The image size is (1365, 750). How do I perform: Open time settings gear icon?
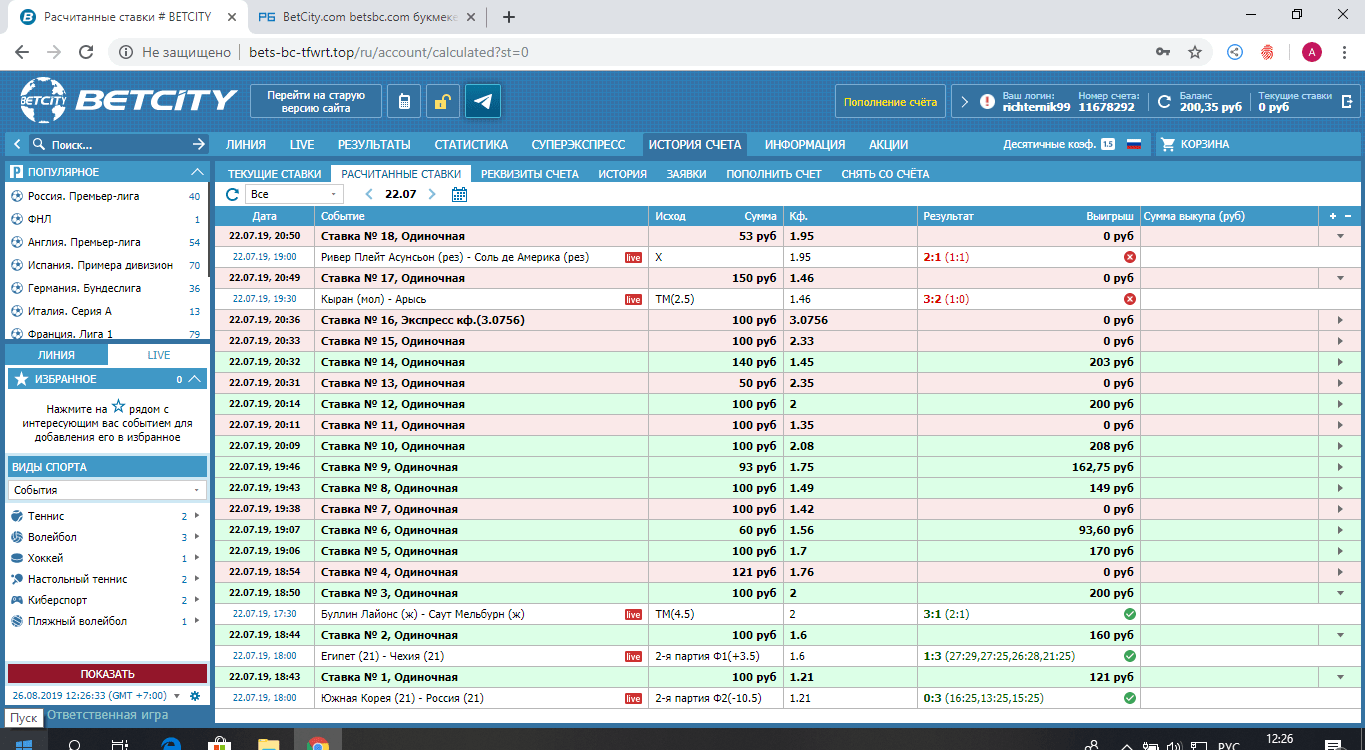pyautogui.click(x=195, y=696)
